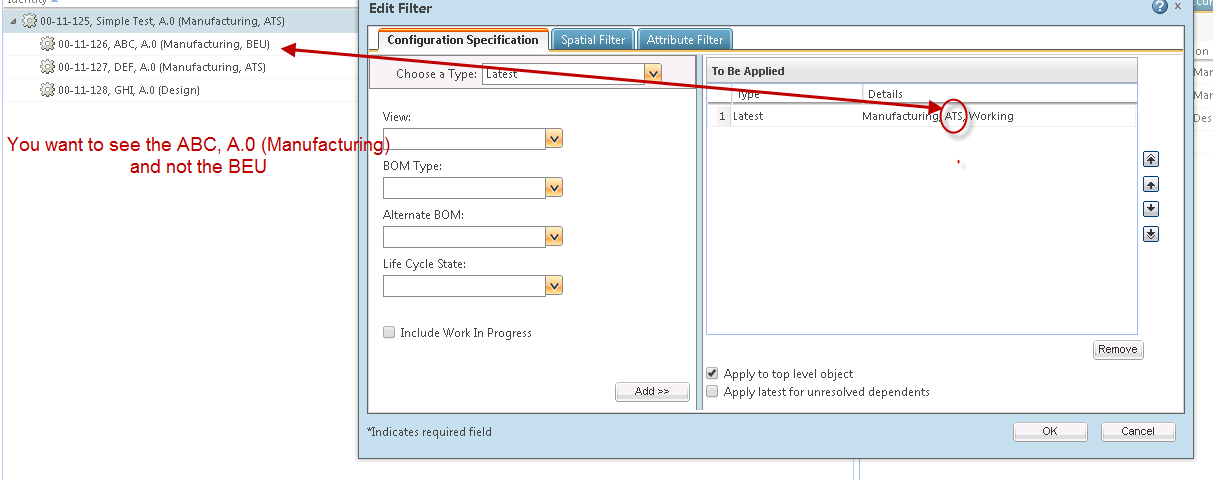
Task: Click the Remove button
Action: coord(1117,349)
